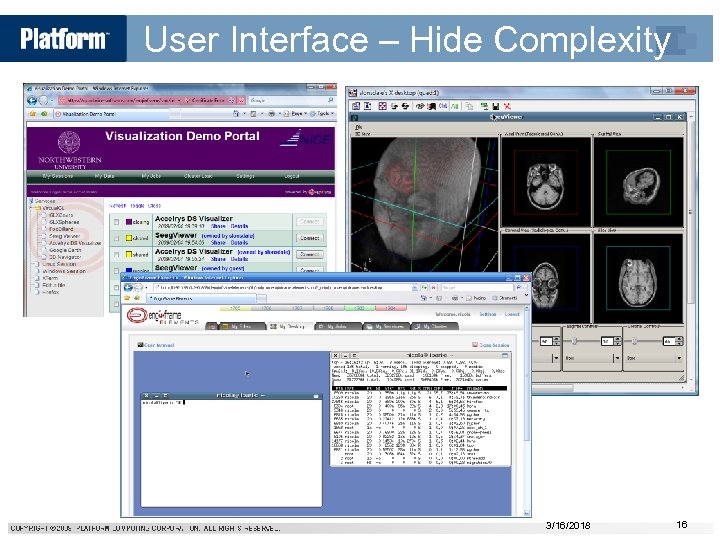The width and height of the screenshot is (720, 540).
Task: Click home icon in Visualization Demo Portal browser toolbar
Action: [x=236, y=113]
